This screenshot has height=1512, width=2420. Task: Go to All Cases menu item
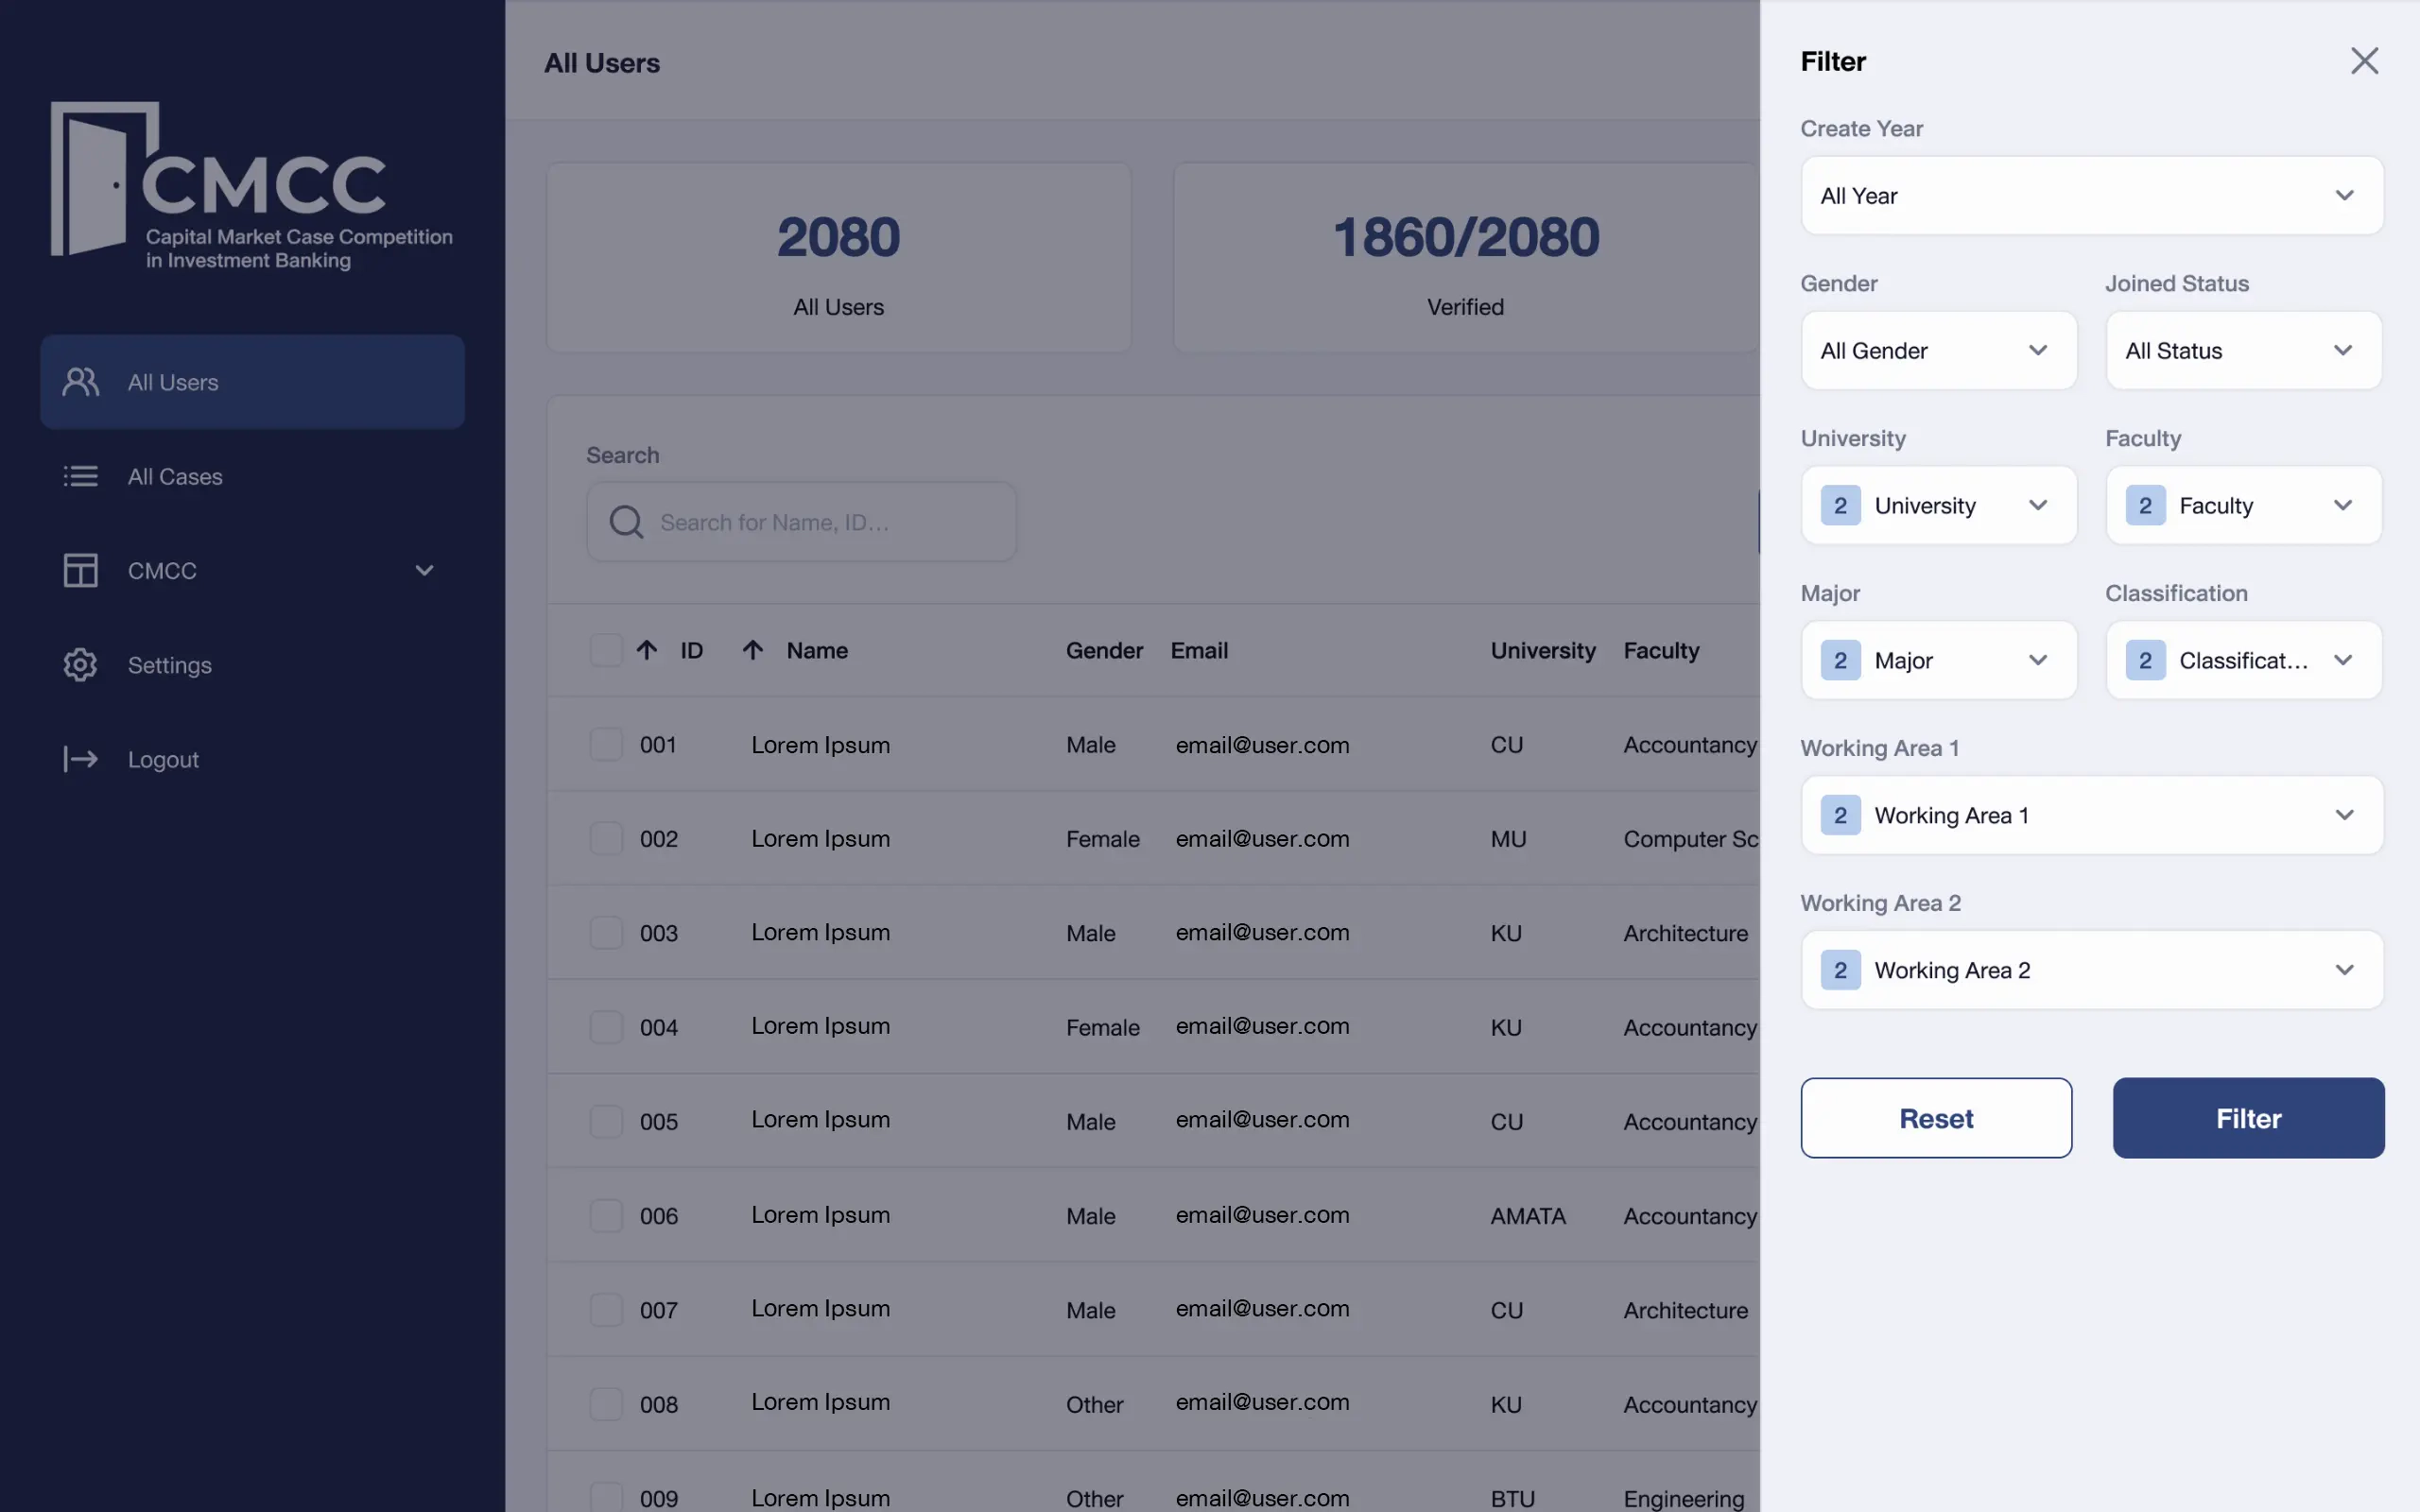coord(175,476)
